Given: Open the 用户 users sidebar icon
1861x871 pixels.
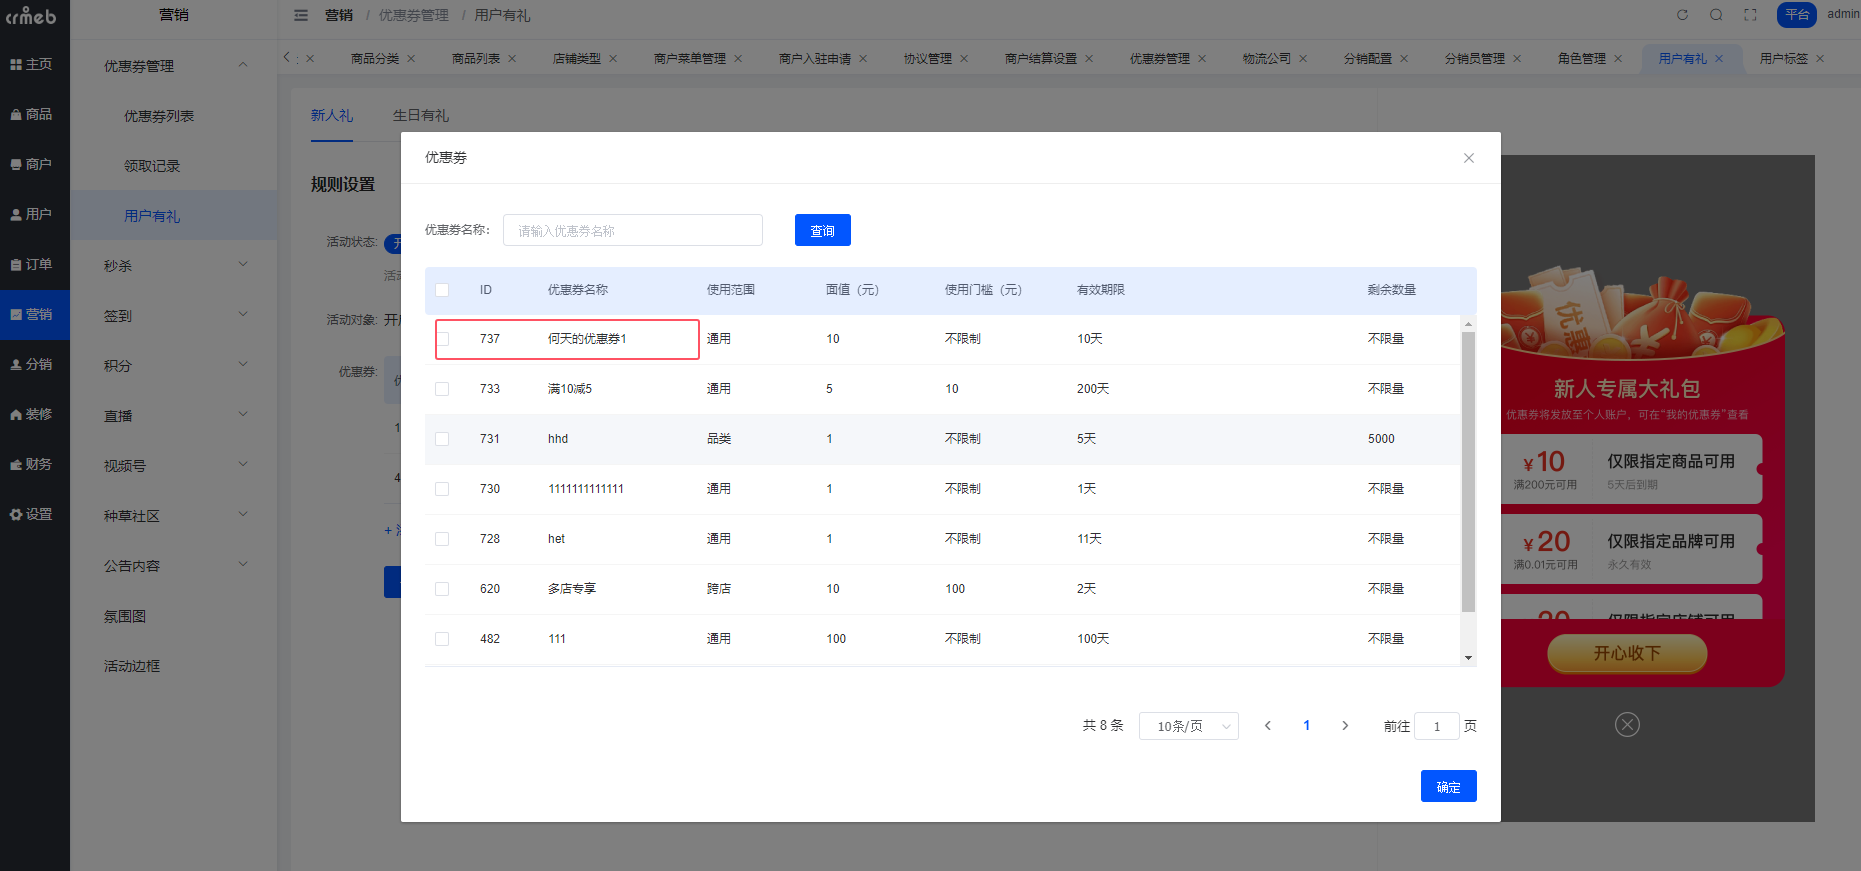Looking at the screenshot, I should pos(31,214).
